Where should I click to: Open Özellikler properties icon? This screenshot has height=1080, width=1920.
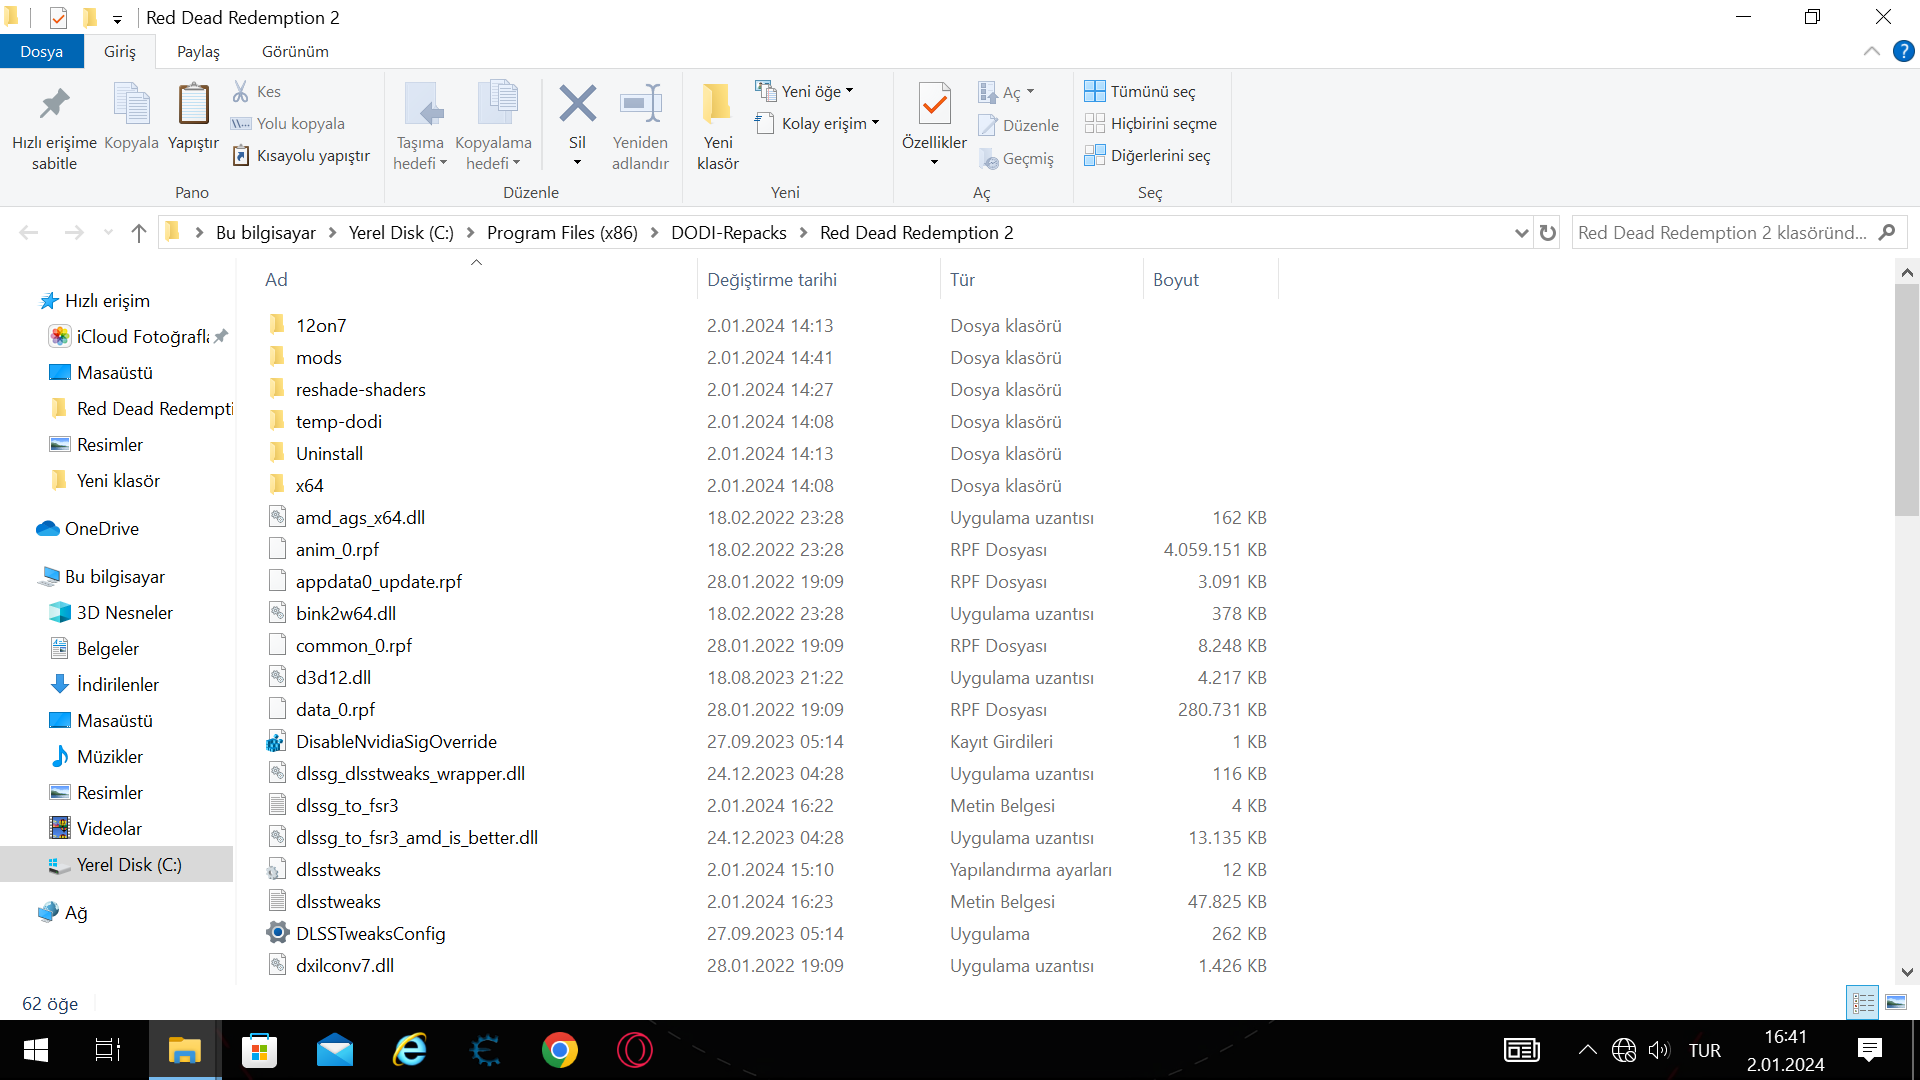[x=934, y=104]
